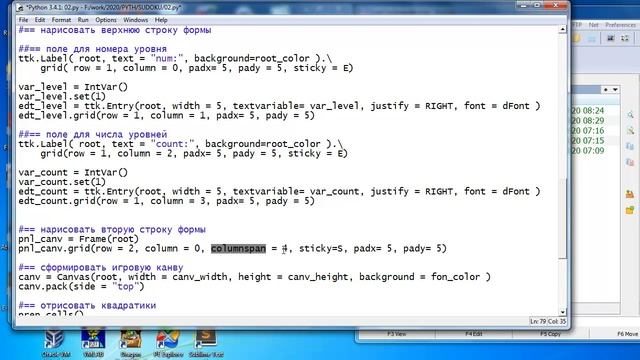
Task: Click the Ln 79 Col 35 status indicator
Action: 548,322
